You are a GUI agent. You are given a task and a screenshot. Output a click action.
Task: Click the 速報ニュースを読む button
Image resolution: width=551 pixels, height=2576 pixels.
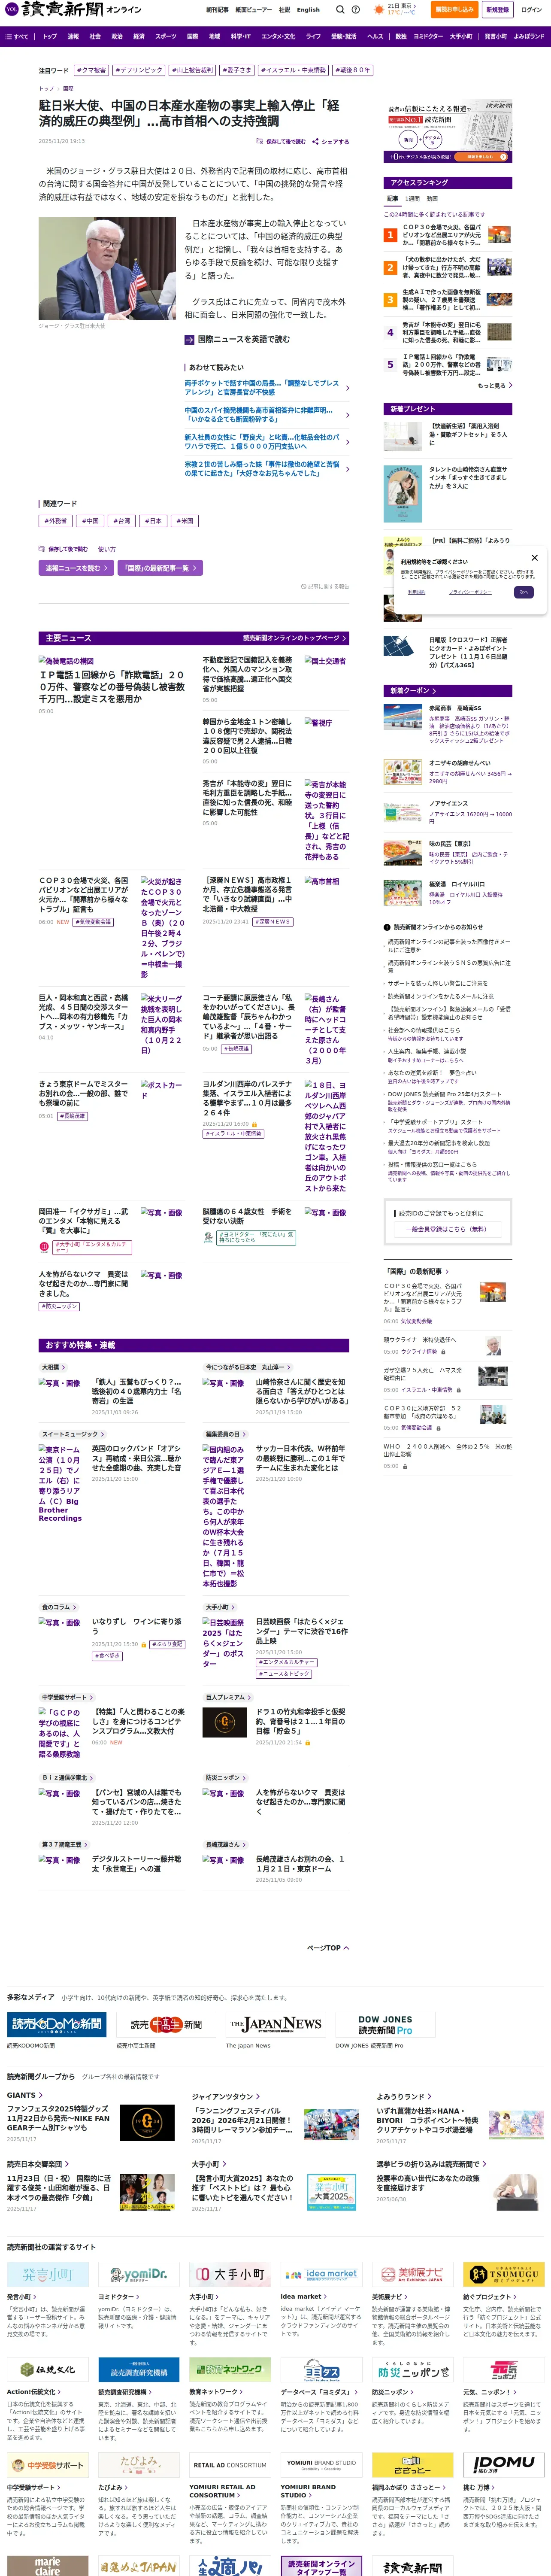75,568
